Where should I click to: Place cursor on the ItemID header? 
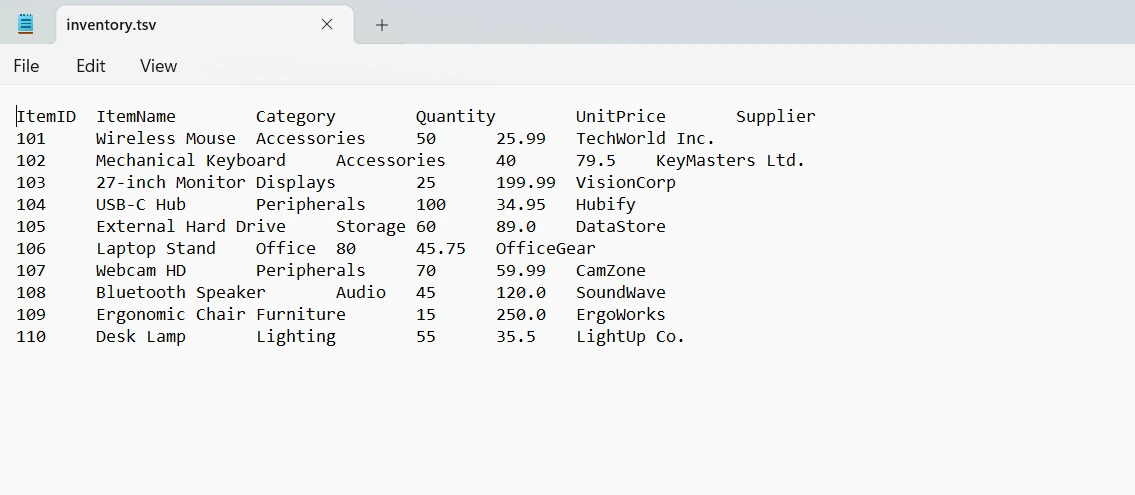[x=46, y=116]
